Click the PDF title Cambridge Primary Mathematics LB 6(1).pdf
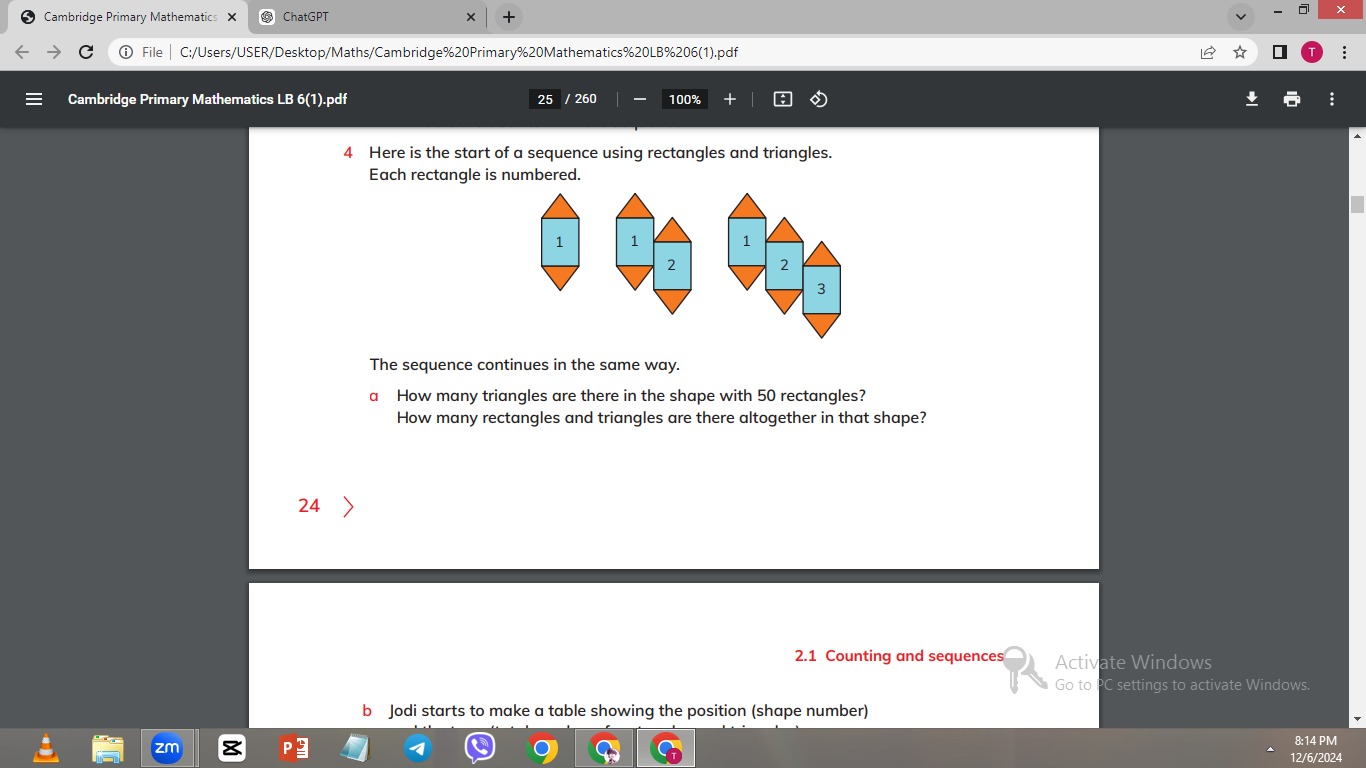Image resolution: width=1366 pixels, height=768 pixels. pos(208,99)
